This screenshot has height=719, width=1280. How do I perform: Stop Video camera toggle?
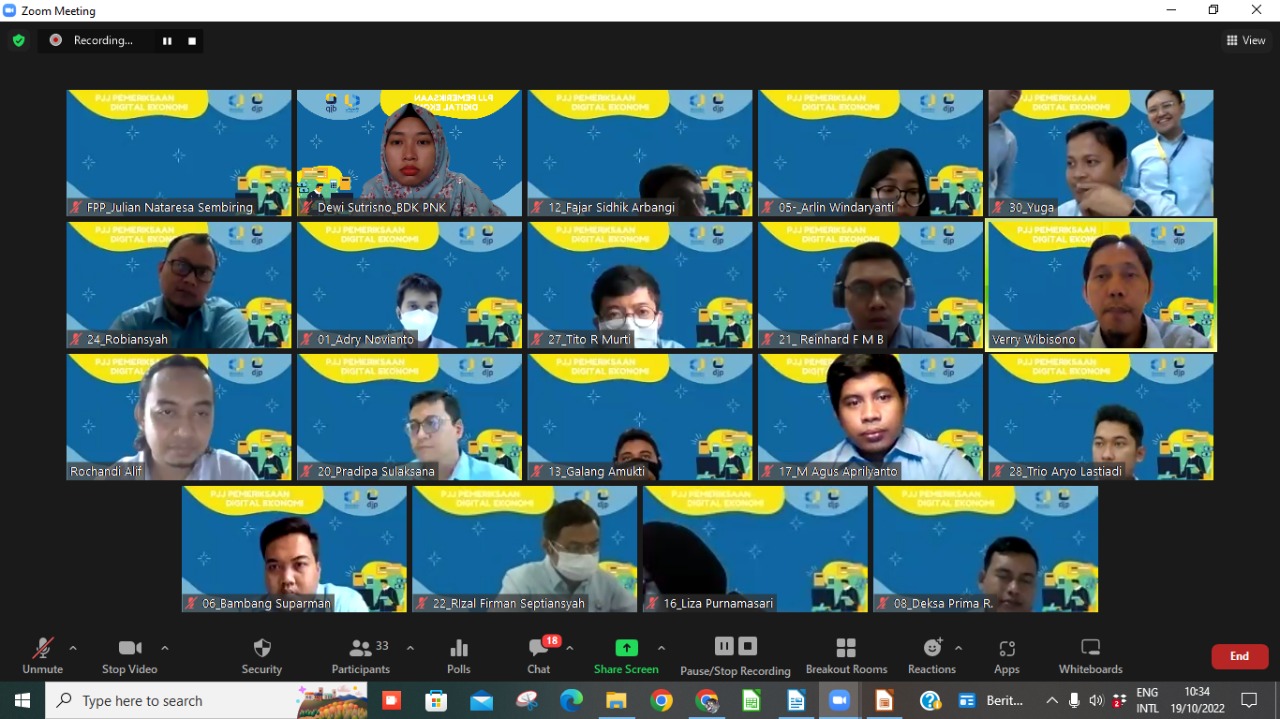(x=130, y=655)
